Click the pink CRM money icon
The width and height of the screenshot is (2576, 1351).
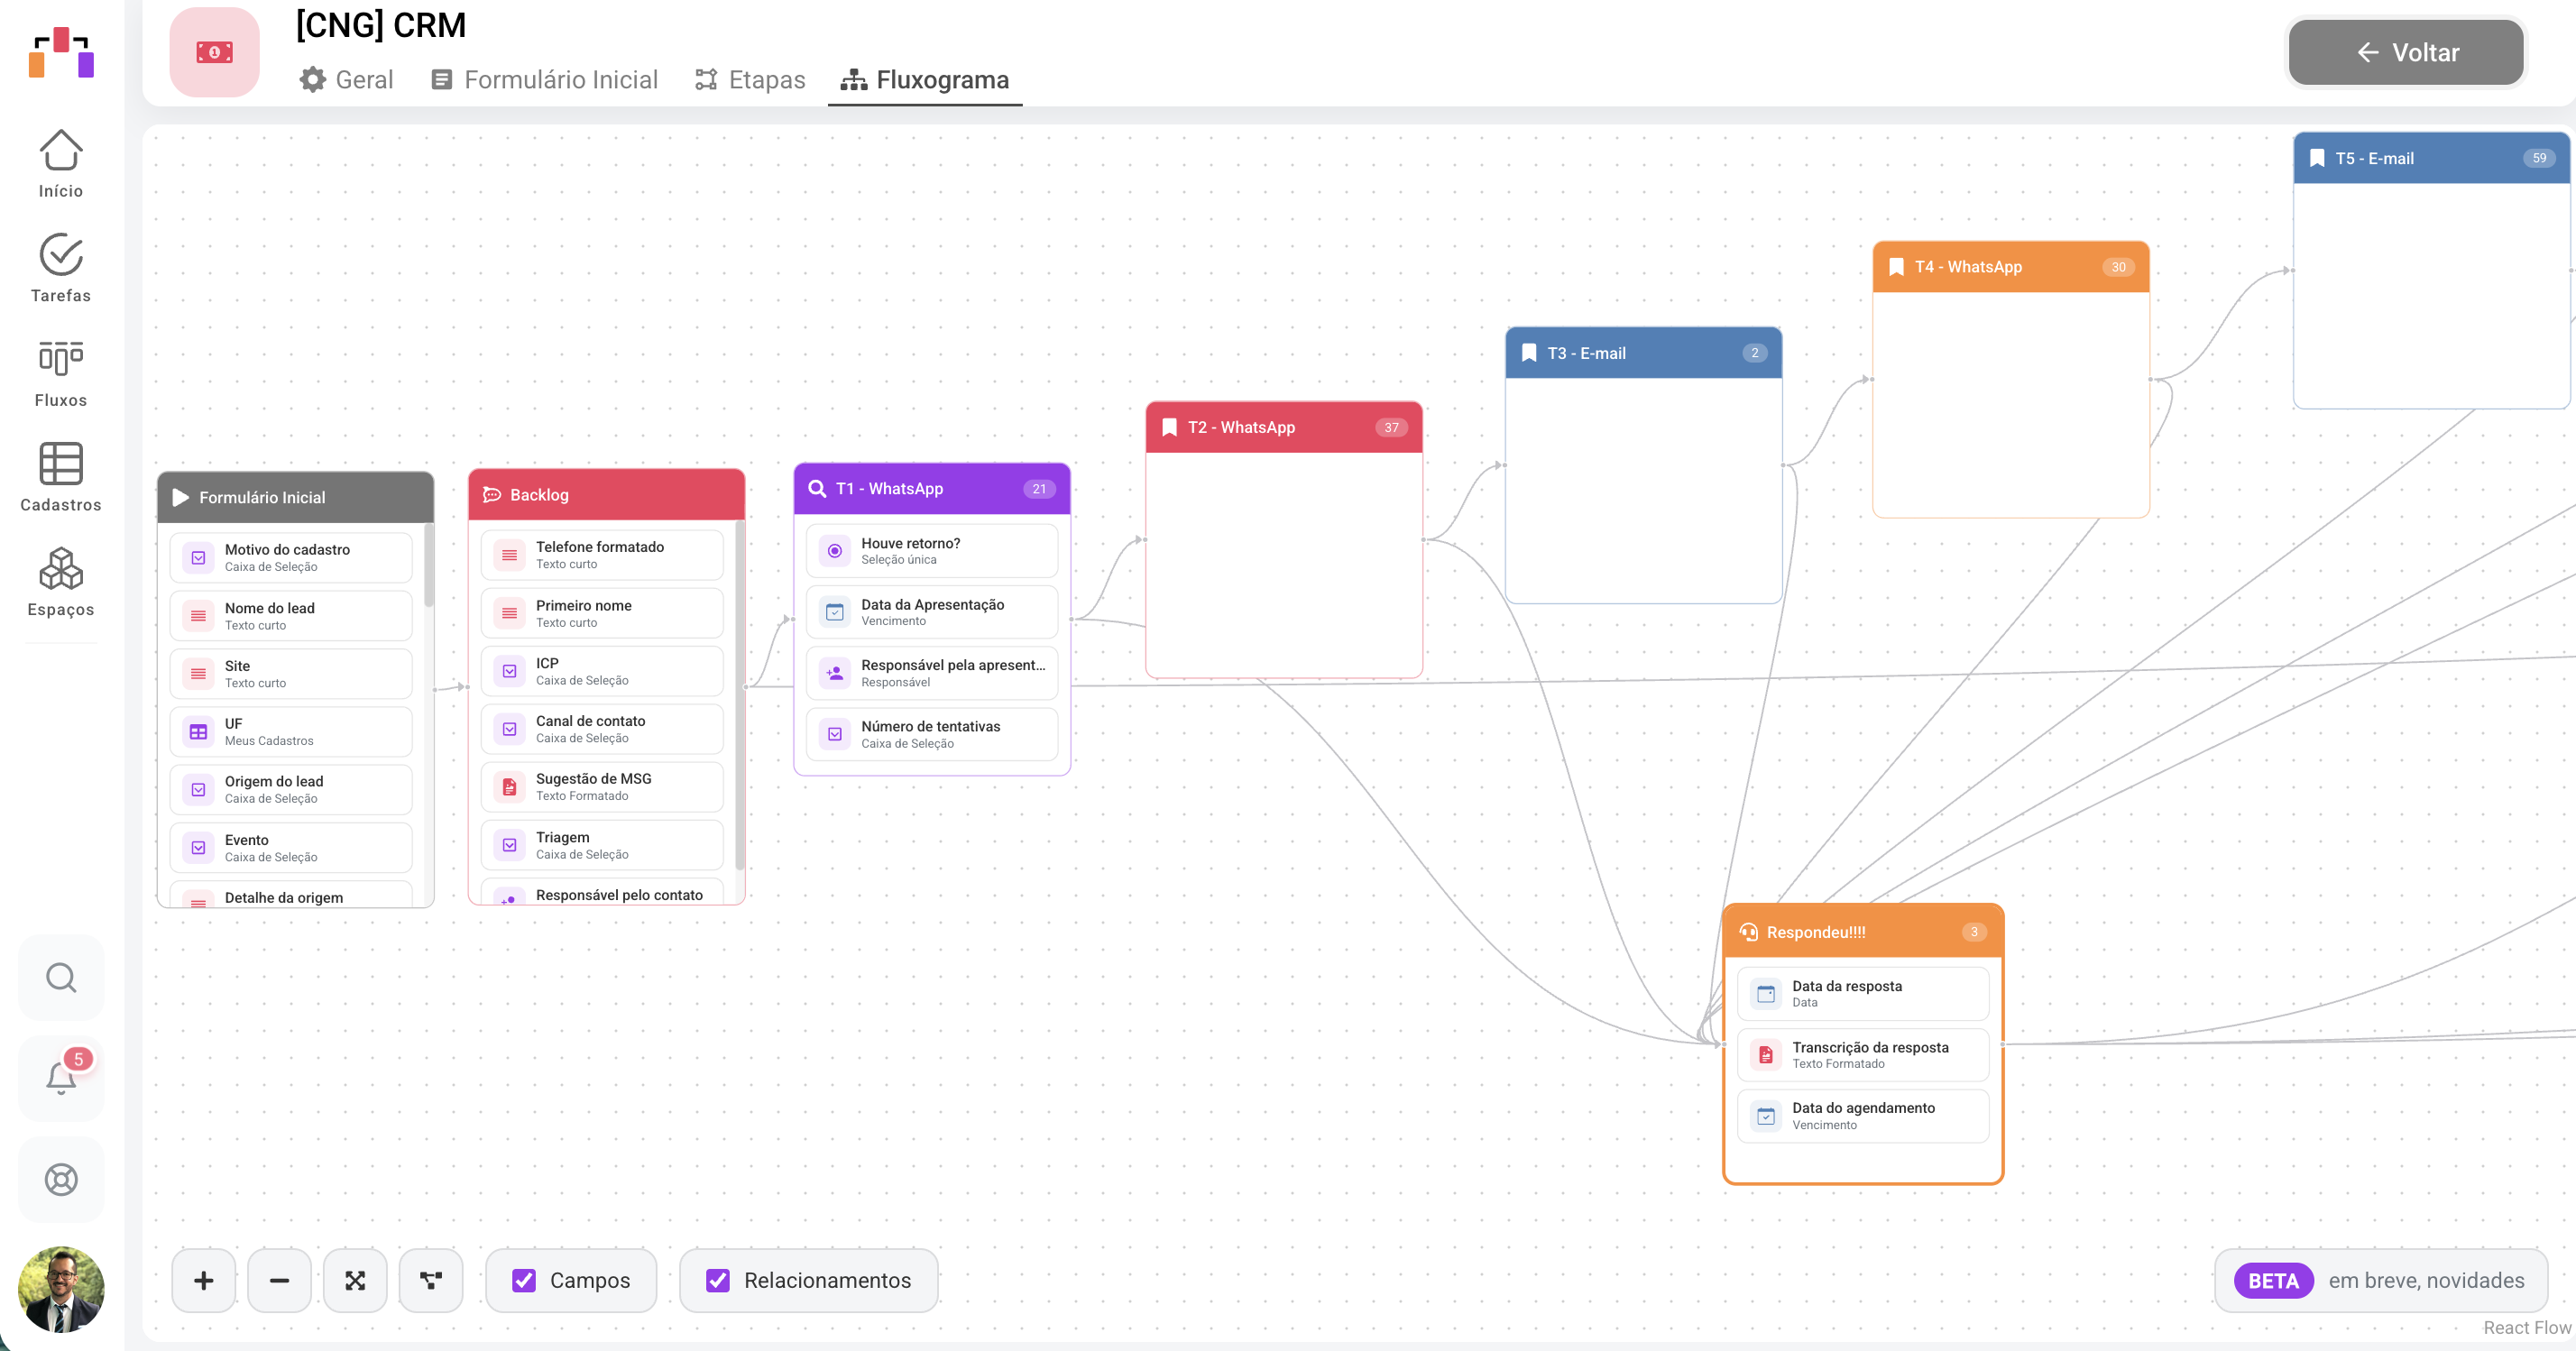click(x=214, y=52)
